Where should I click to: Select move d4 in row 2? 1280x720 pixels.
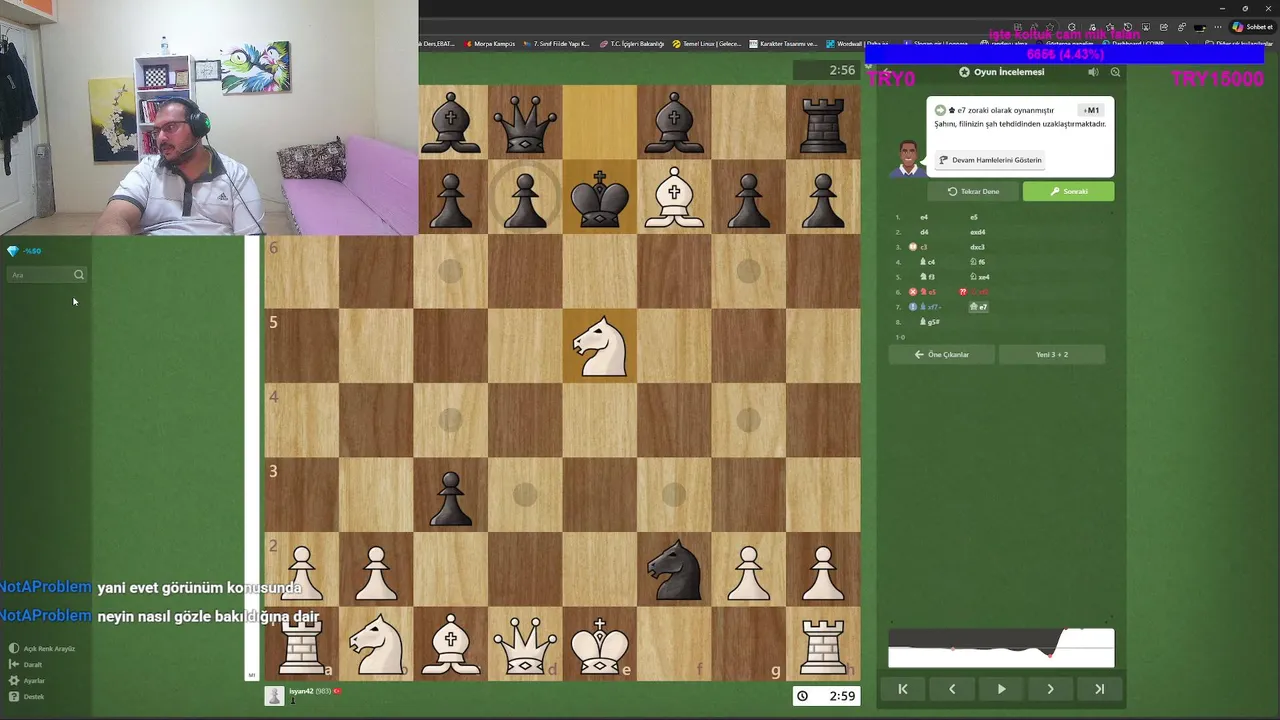click(x=924, y=232)
